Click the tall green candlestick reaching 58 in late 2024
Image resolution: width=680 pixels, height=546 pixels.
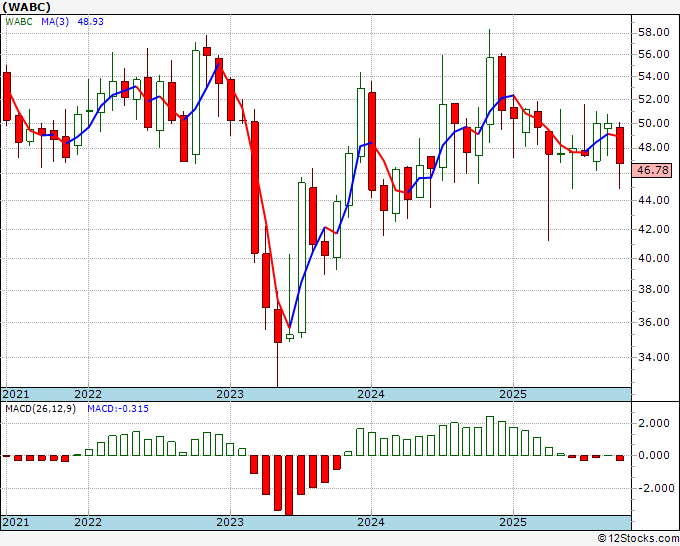coord(490,91)
